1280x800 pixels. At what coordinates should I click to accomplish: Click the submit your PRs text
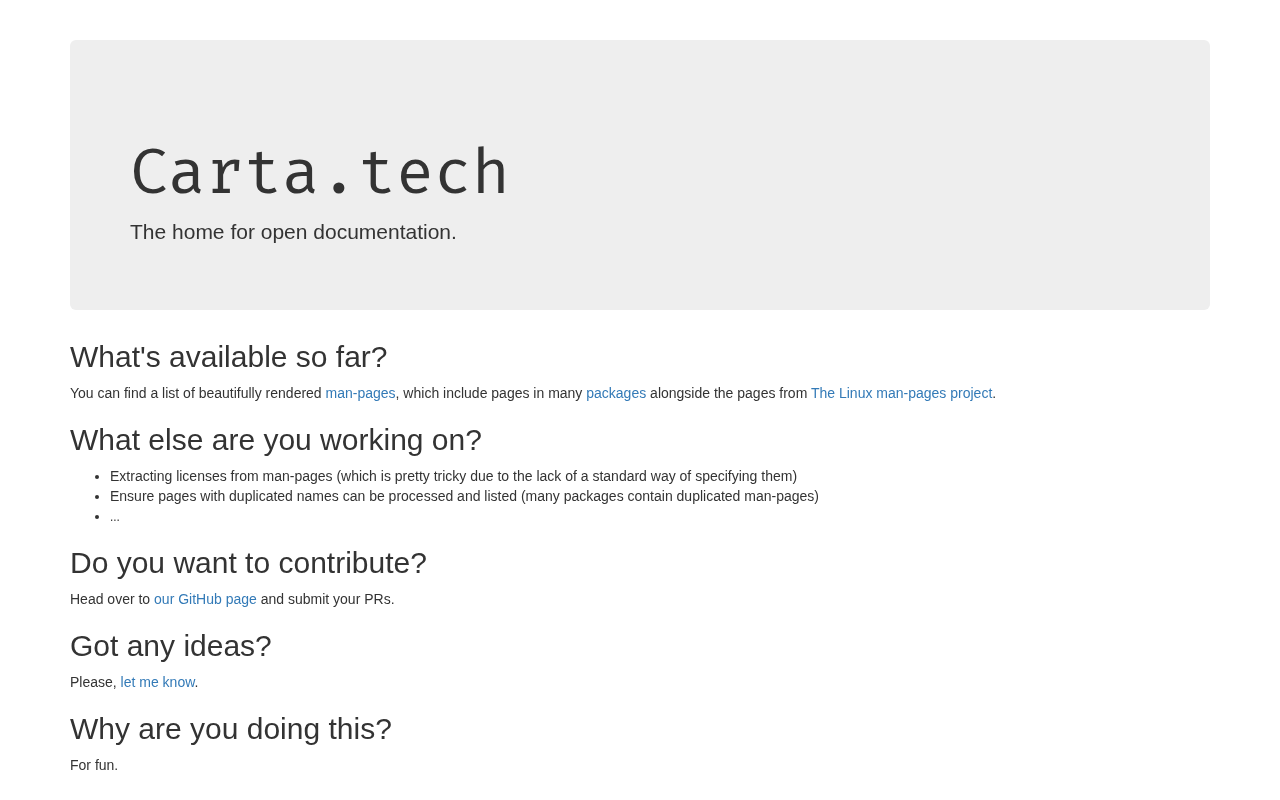click(327, 599)
